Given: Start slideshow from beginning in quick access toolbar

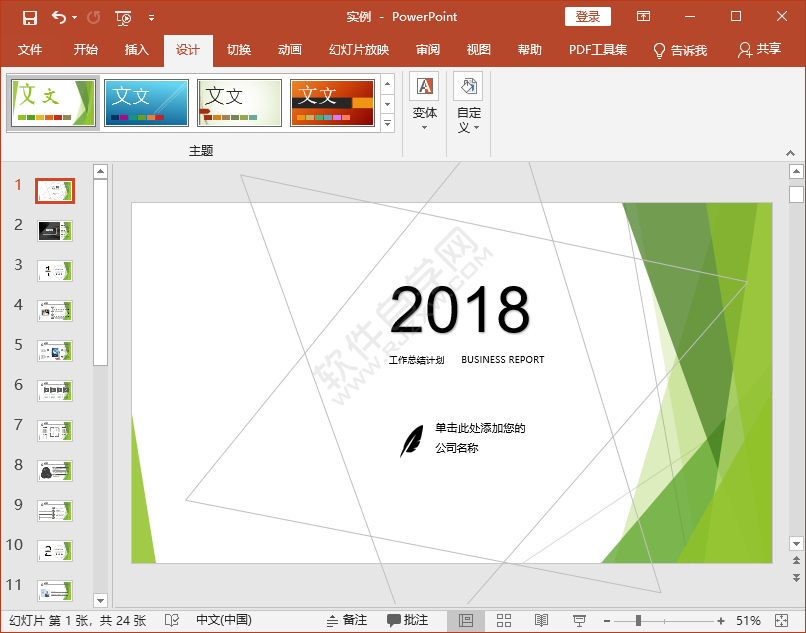Looking at the screenshot, I should pyautogui.click(x=123, y=18).
